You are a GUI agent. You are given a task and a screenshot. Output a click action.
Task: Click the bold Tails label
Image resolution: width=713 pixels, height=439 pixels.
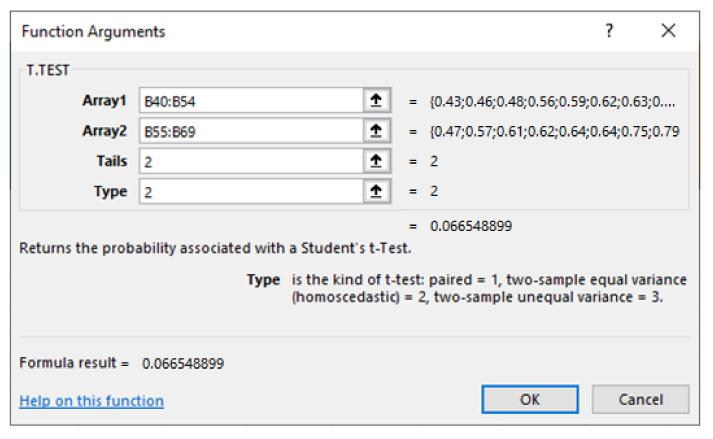coord(112,161)
